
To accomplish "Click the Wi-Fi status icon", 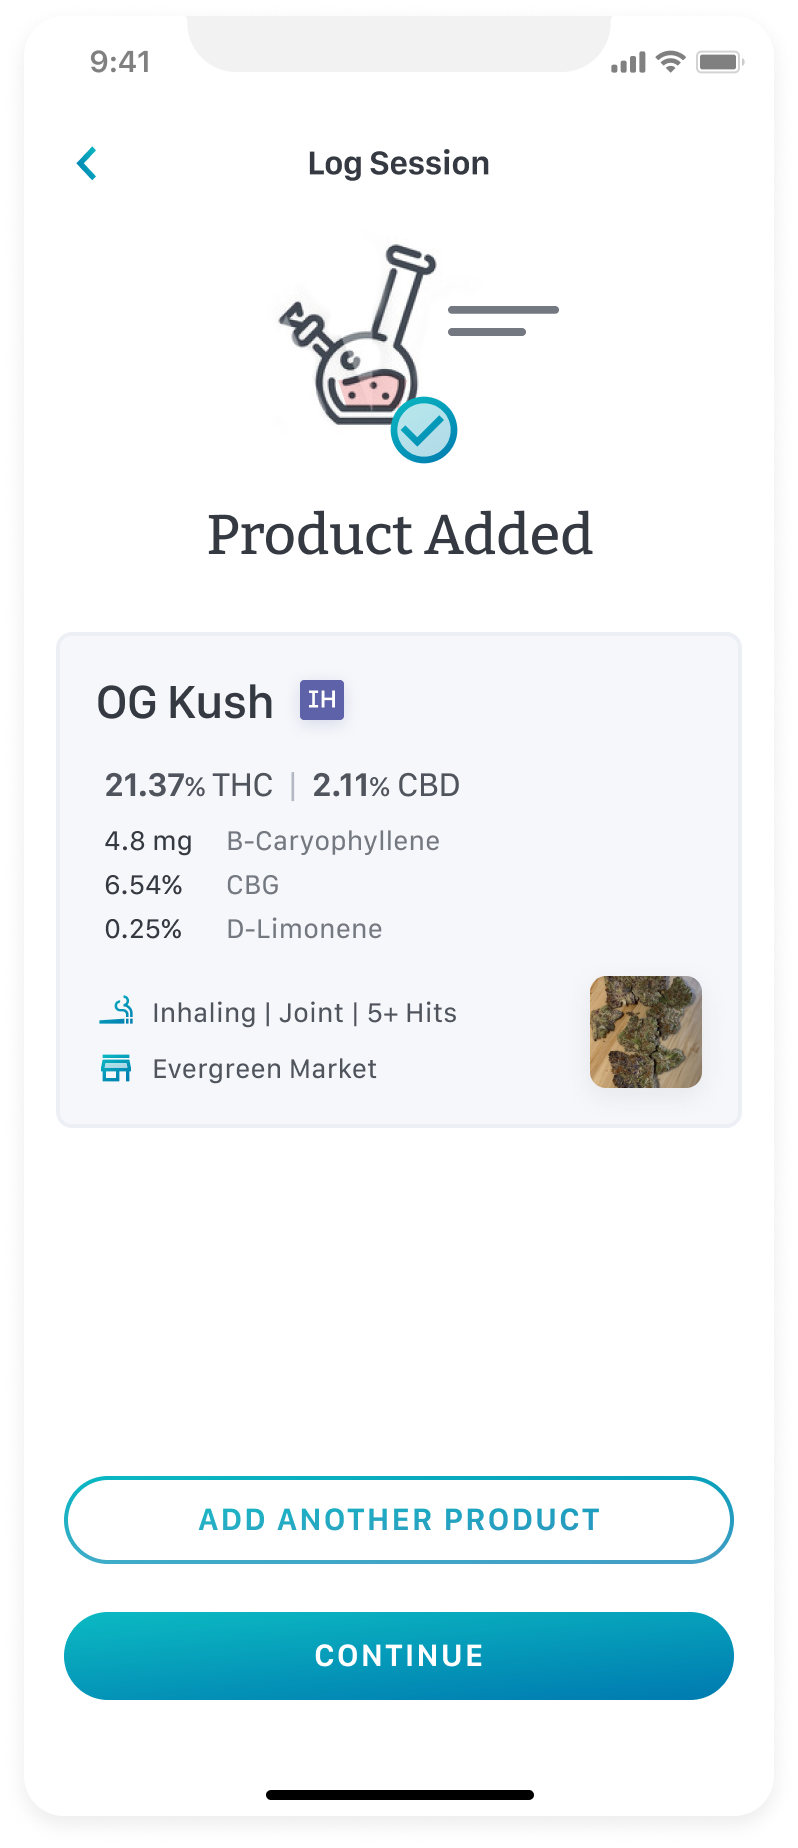I will (670, 62).
